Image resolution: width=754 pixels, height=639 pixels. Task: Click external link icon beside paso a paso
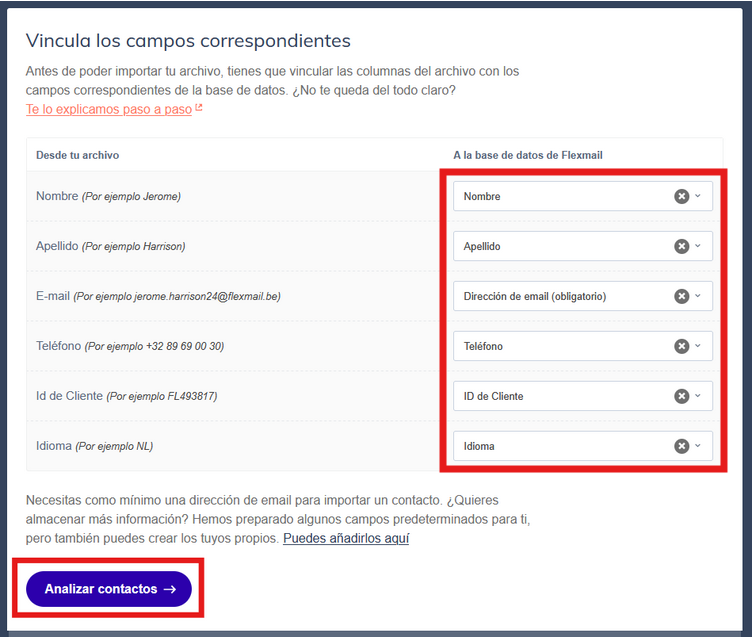click(x=199, y=108)
